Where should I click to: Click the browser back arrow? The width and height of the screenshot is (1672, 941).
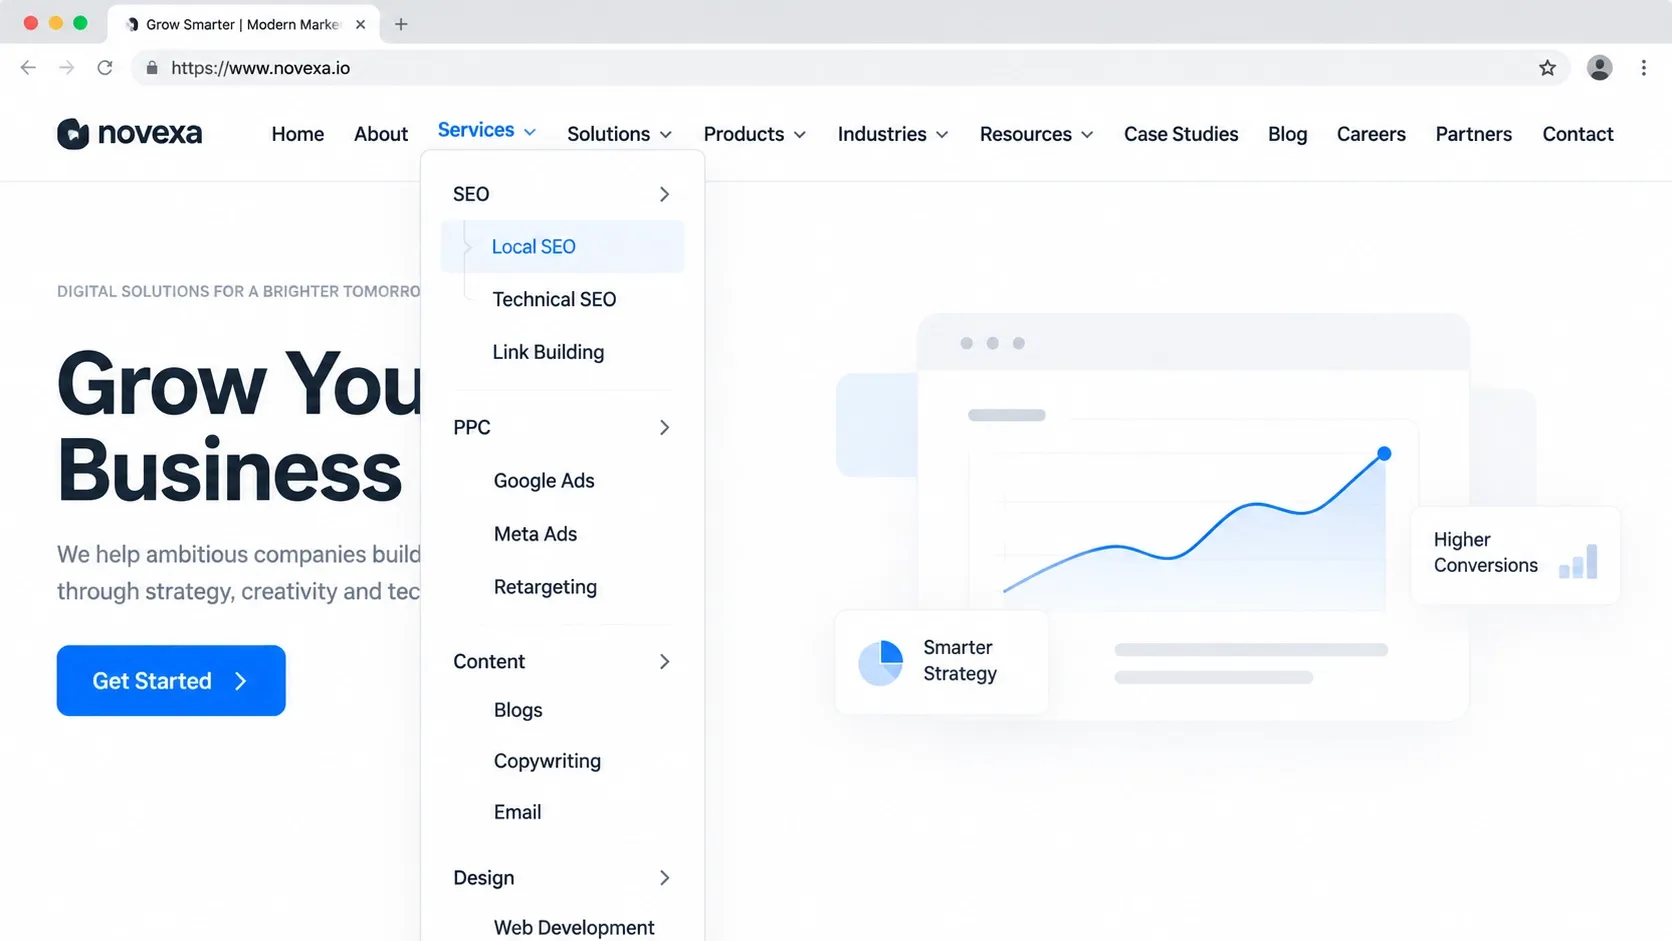click(28, 68)
